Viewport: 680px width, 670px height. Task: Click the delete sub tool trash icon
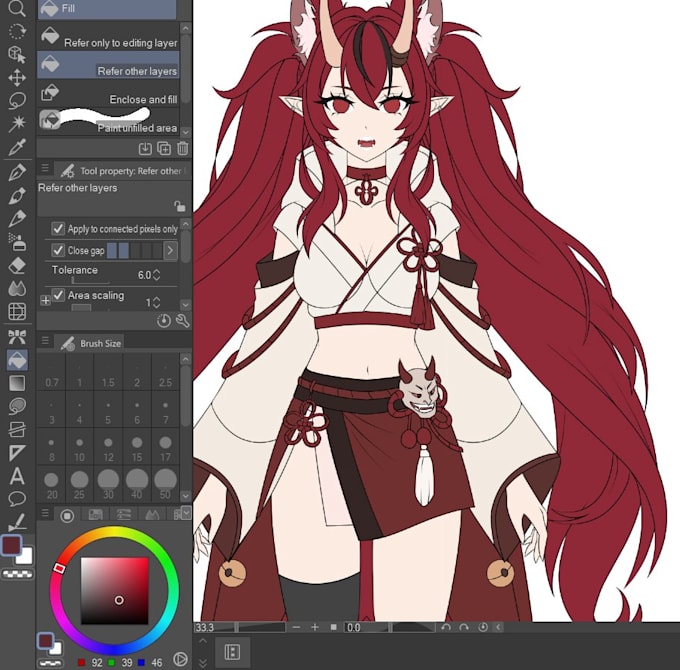click(x=183, y=149)
